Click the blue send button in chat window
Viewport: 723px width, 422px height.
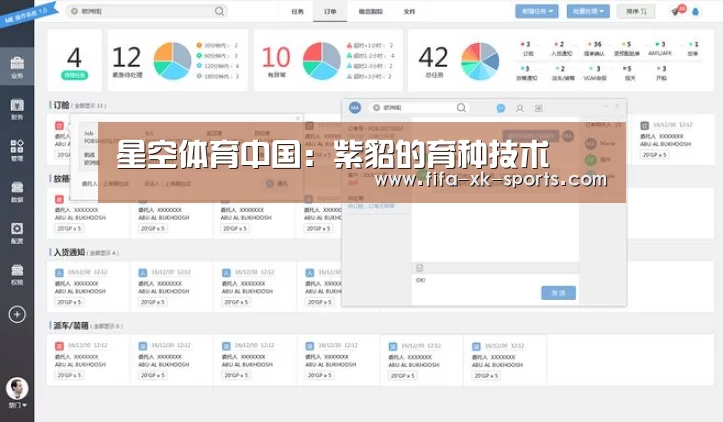tap(558, 293)
